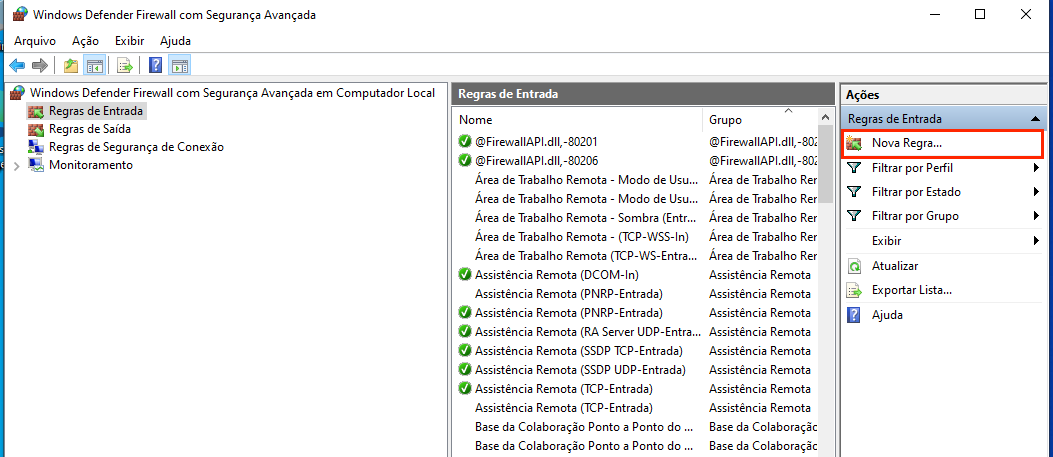
Task: Click group cell of the DCOM-In row
Action: click(x=760, y=274)
